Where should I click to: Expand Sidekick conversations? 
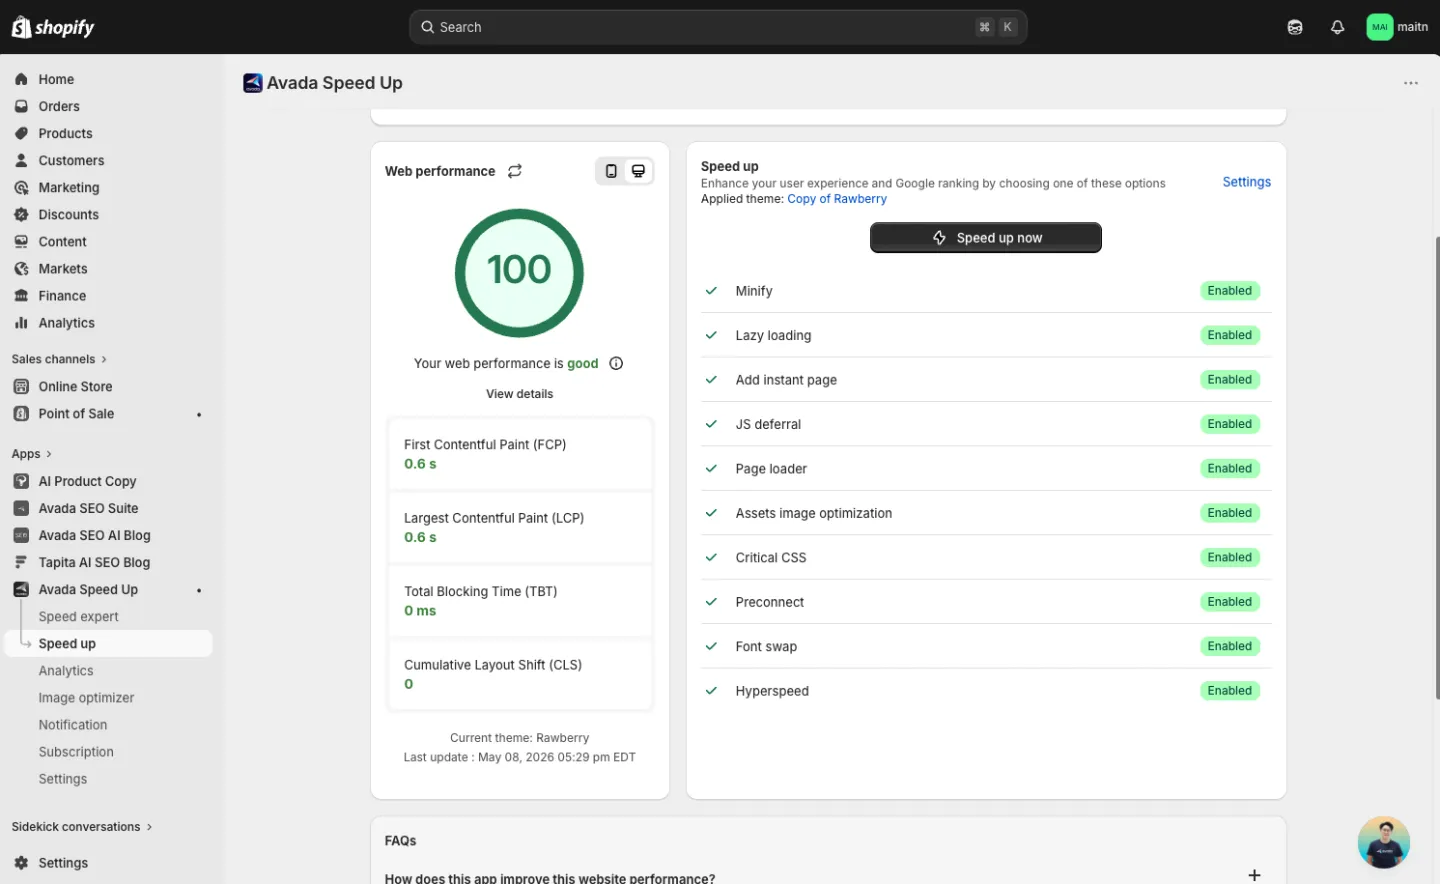click(x=82, y=827)
